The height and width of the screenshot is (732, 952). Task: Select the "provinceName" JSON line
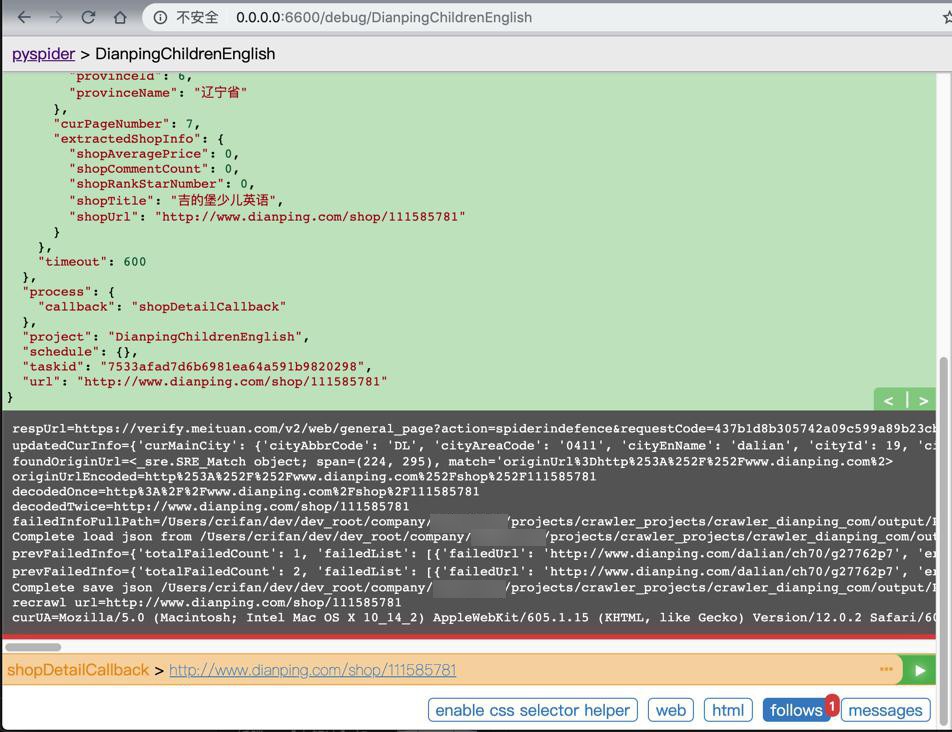(158, 93)
